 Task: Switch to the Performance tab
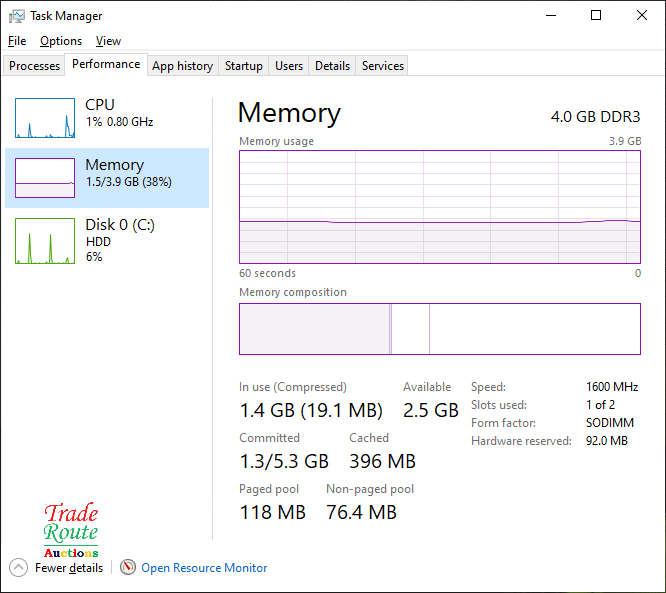tap(106, 64)
